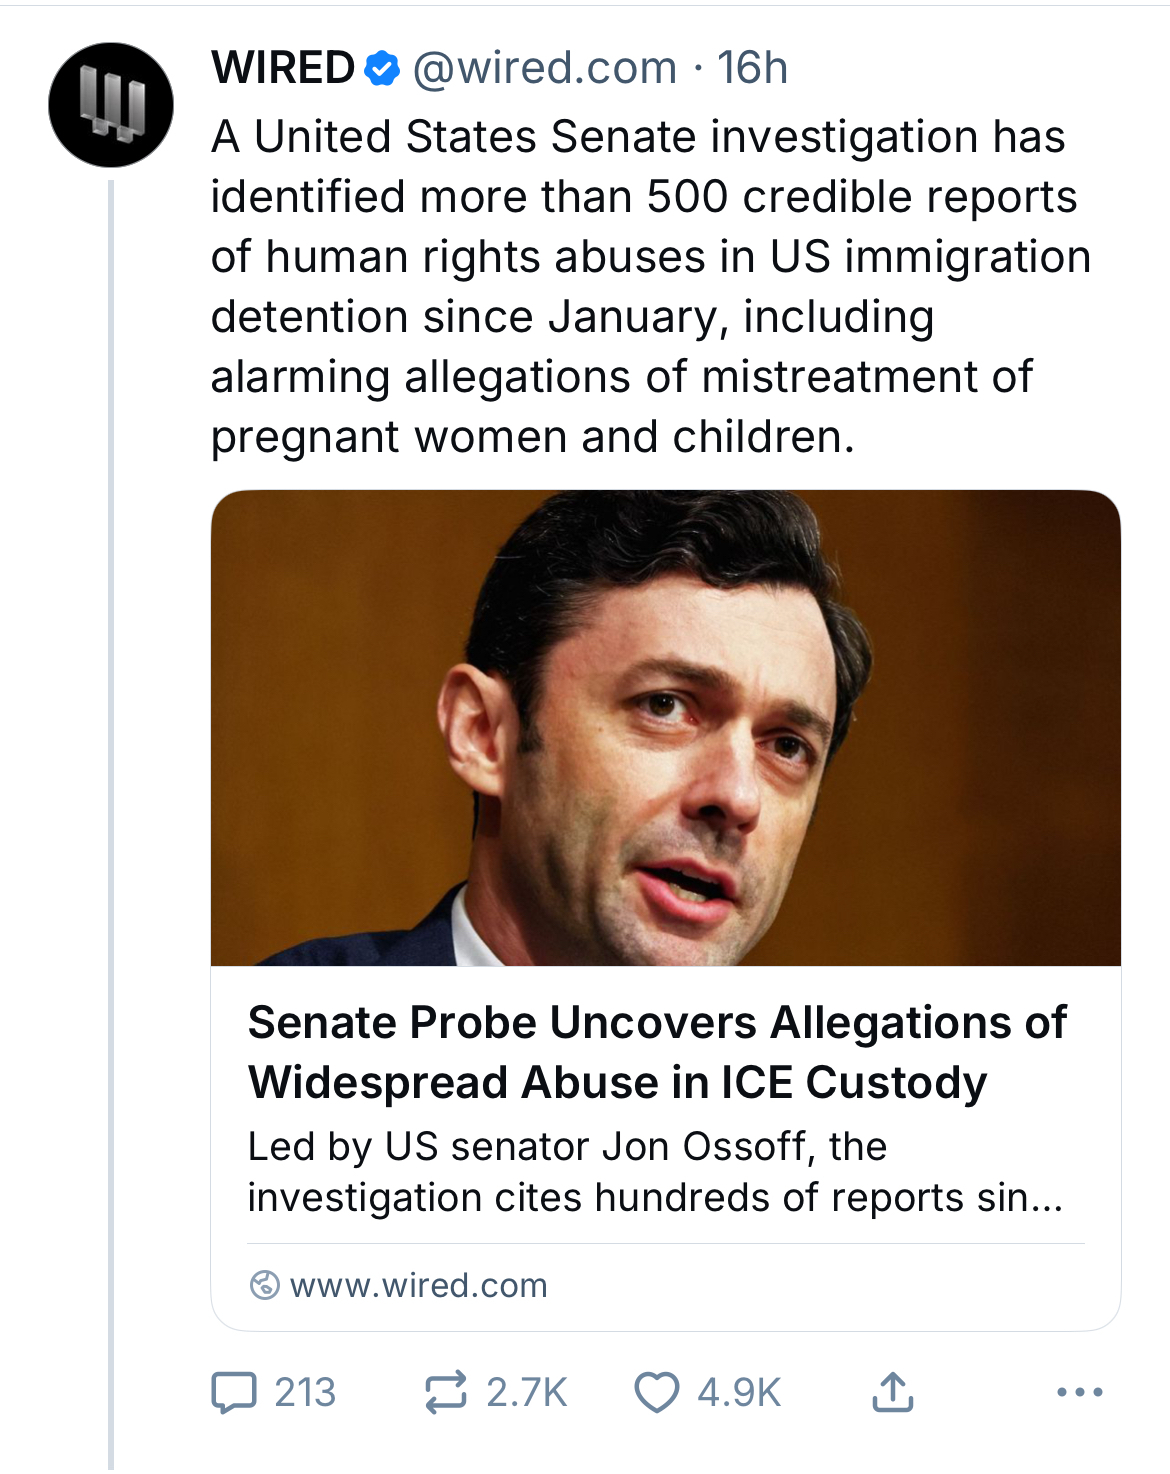Click the blue verified checkmark badge
Screen dimensions: 1170x1474
(381, 69)
